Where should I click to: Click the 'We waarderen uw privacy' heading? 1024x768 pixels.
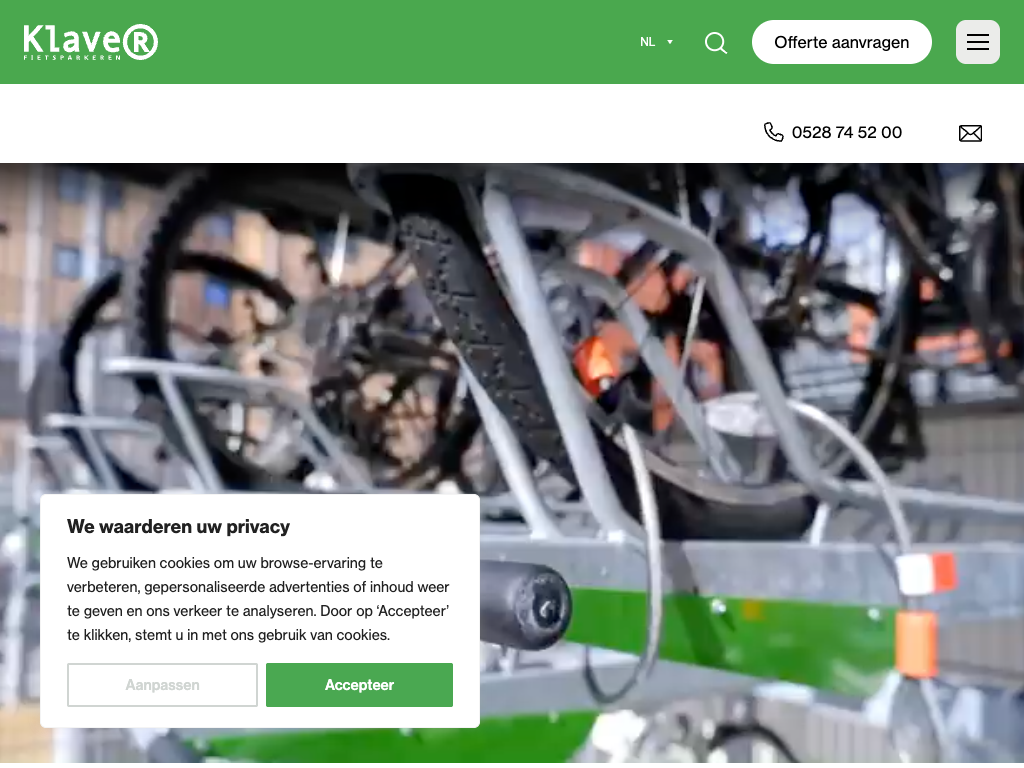click(x=178, y=526)
